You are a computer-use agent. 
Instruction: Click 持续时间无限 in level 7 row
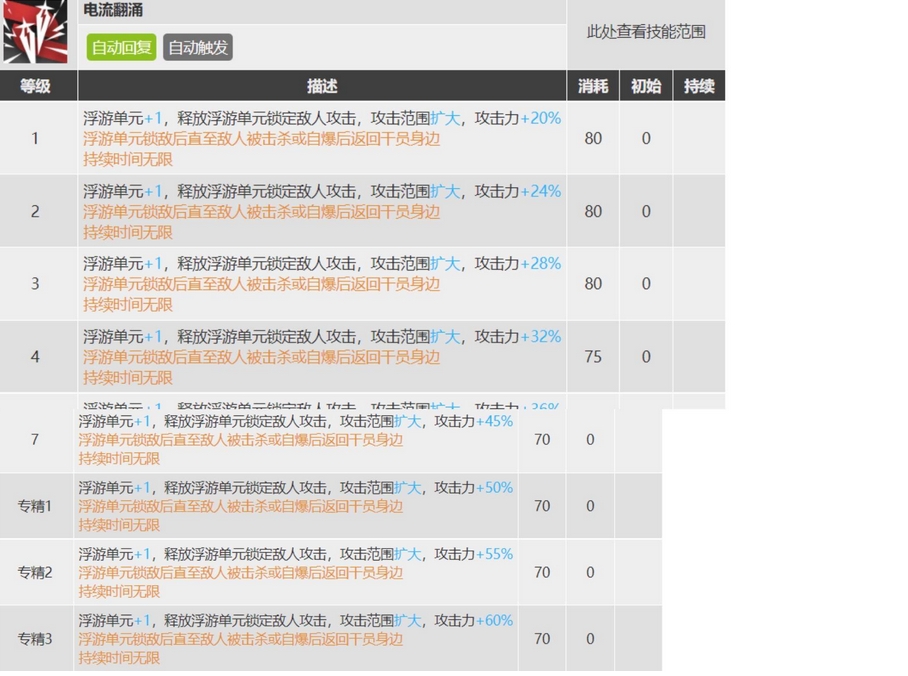click(x=119, y=459)
